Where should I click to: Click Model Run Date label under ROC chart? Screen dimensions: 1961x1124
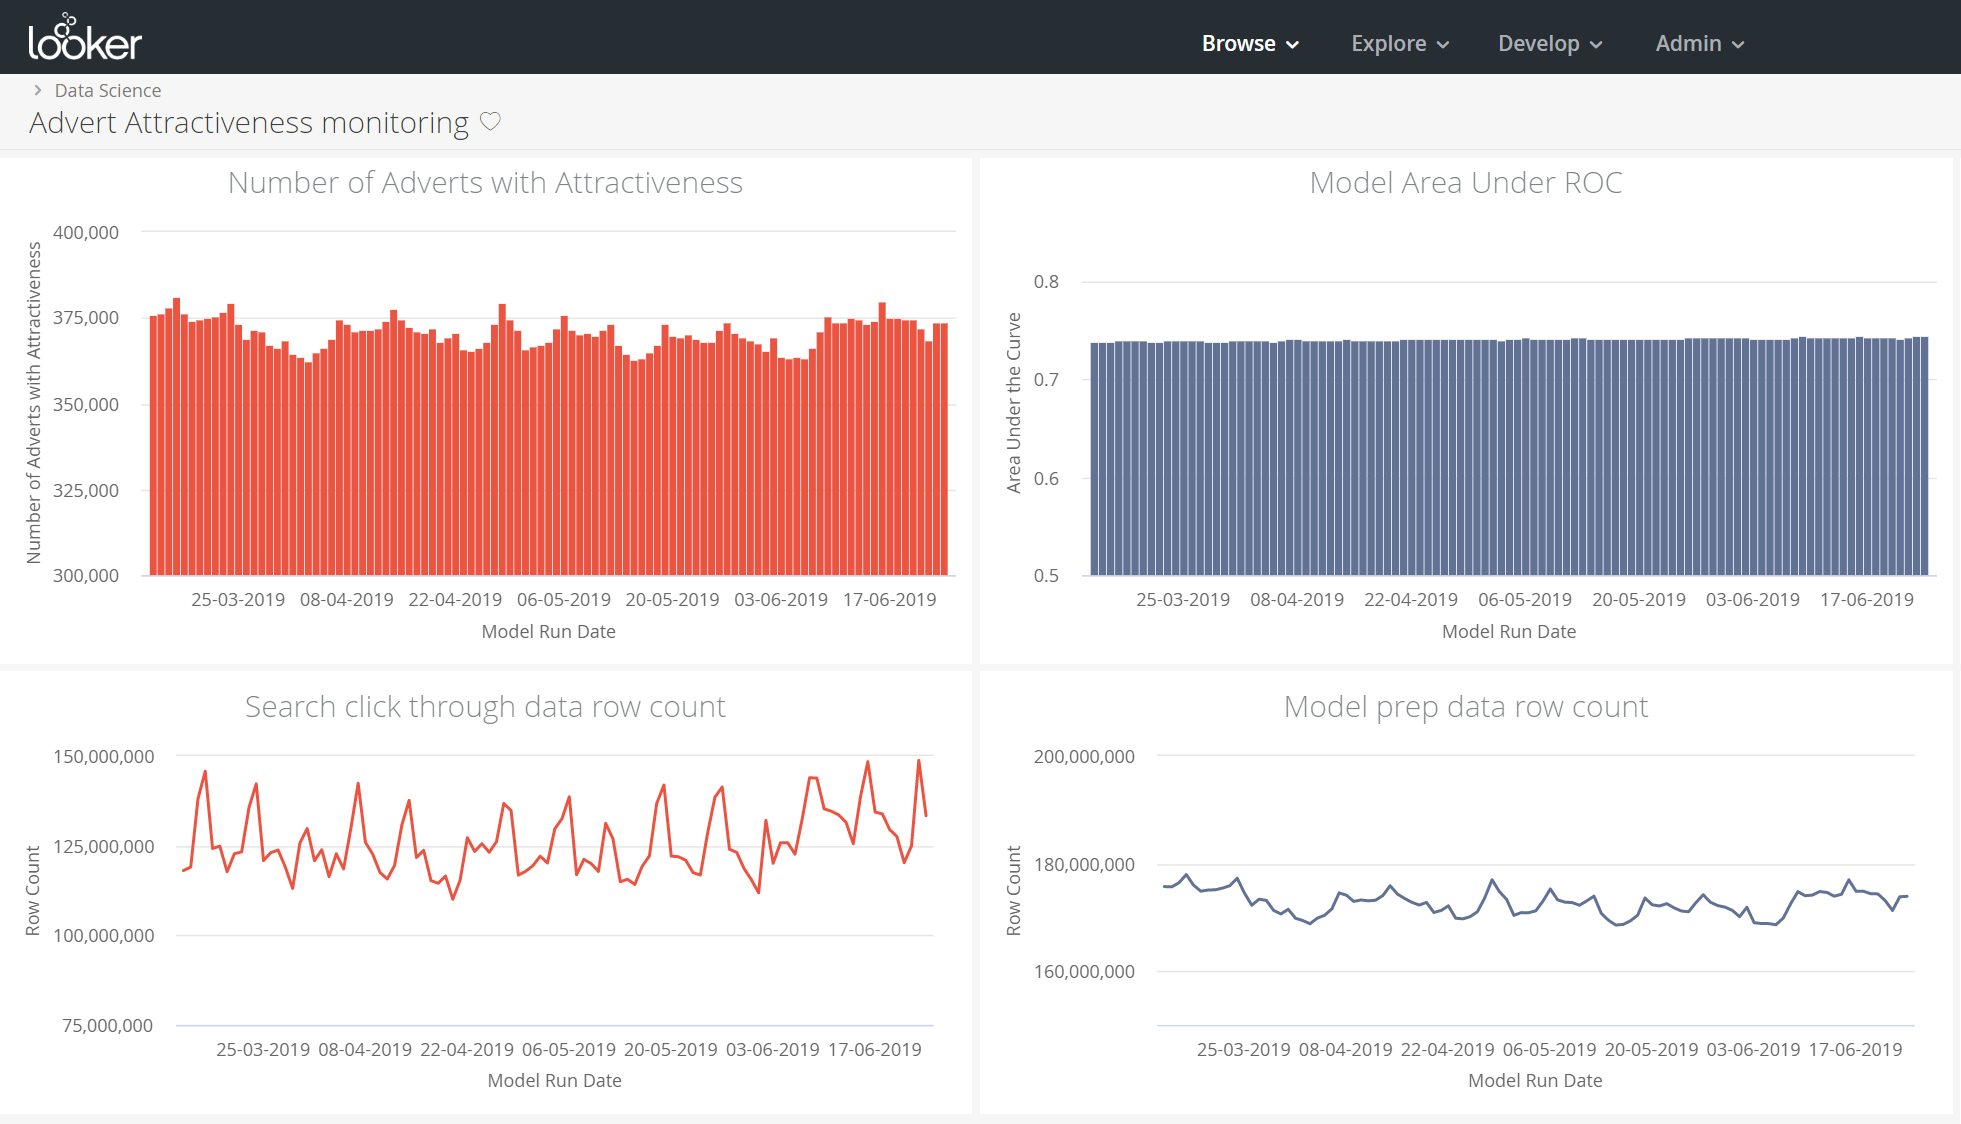[1509, 632]
